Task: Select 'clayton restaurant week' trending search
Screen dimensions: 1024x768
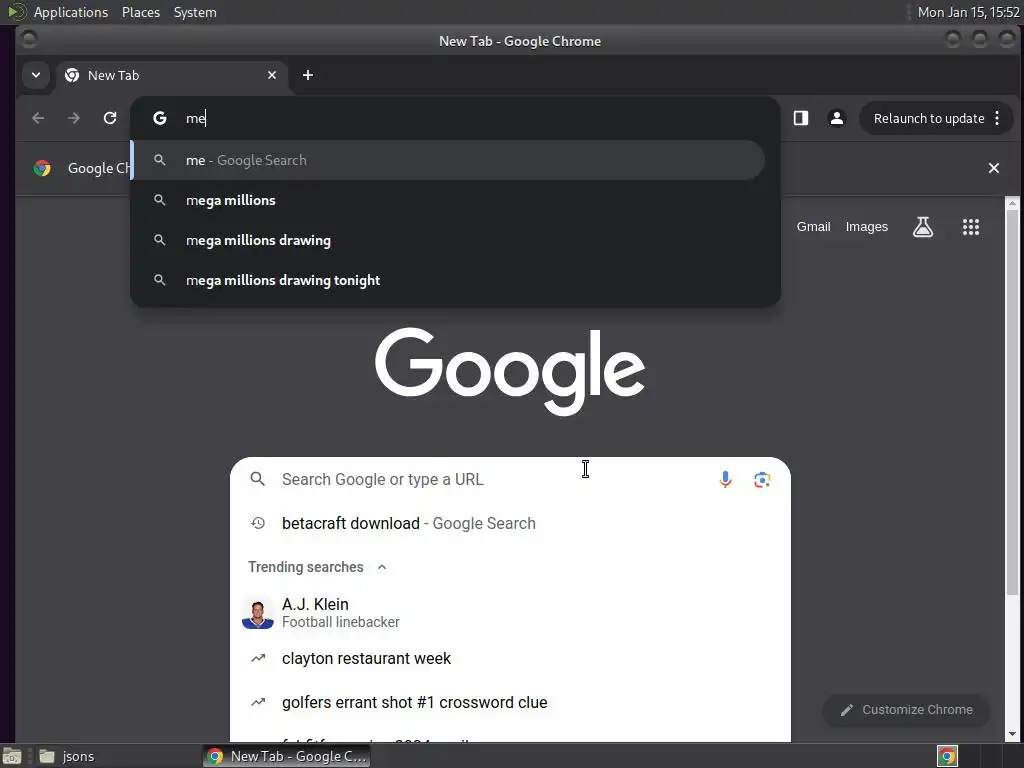Action: click(x=510, y=658)
